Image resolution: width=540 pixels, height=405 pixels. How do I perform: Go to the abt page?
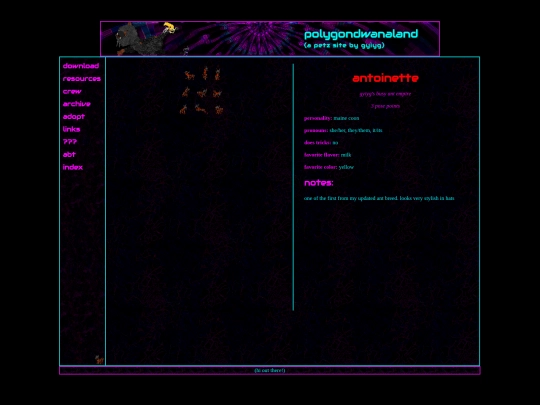coord(69,154)
